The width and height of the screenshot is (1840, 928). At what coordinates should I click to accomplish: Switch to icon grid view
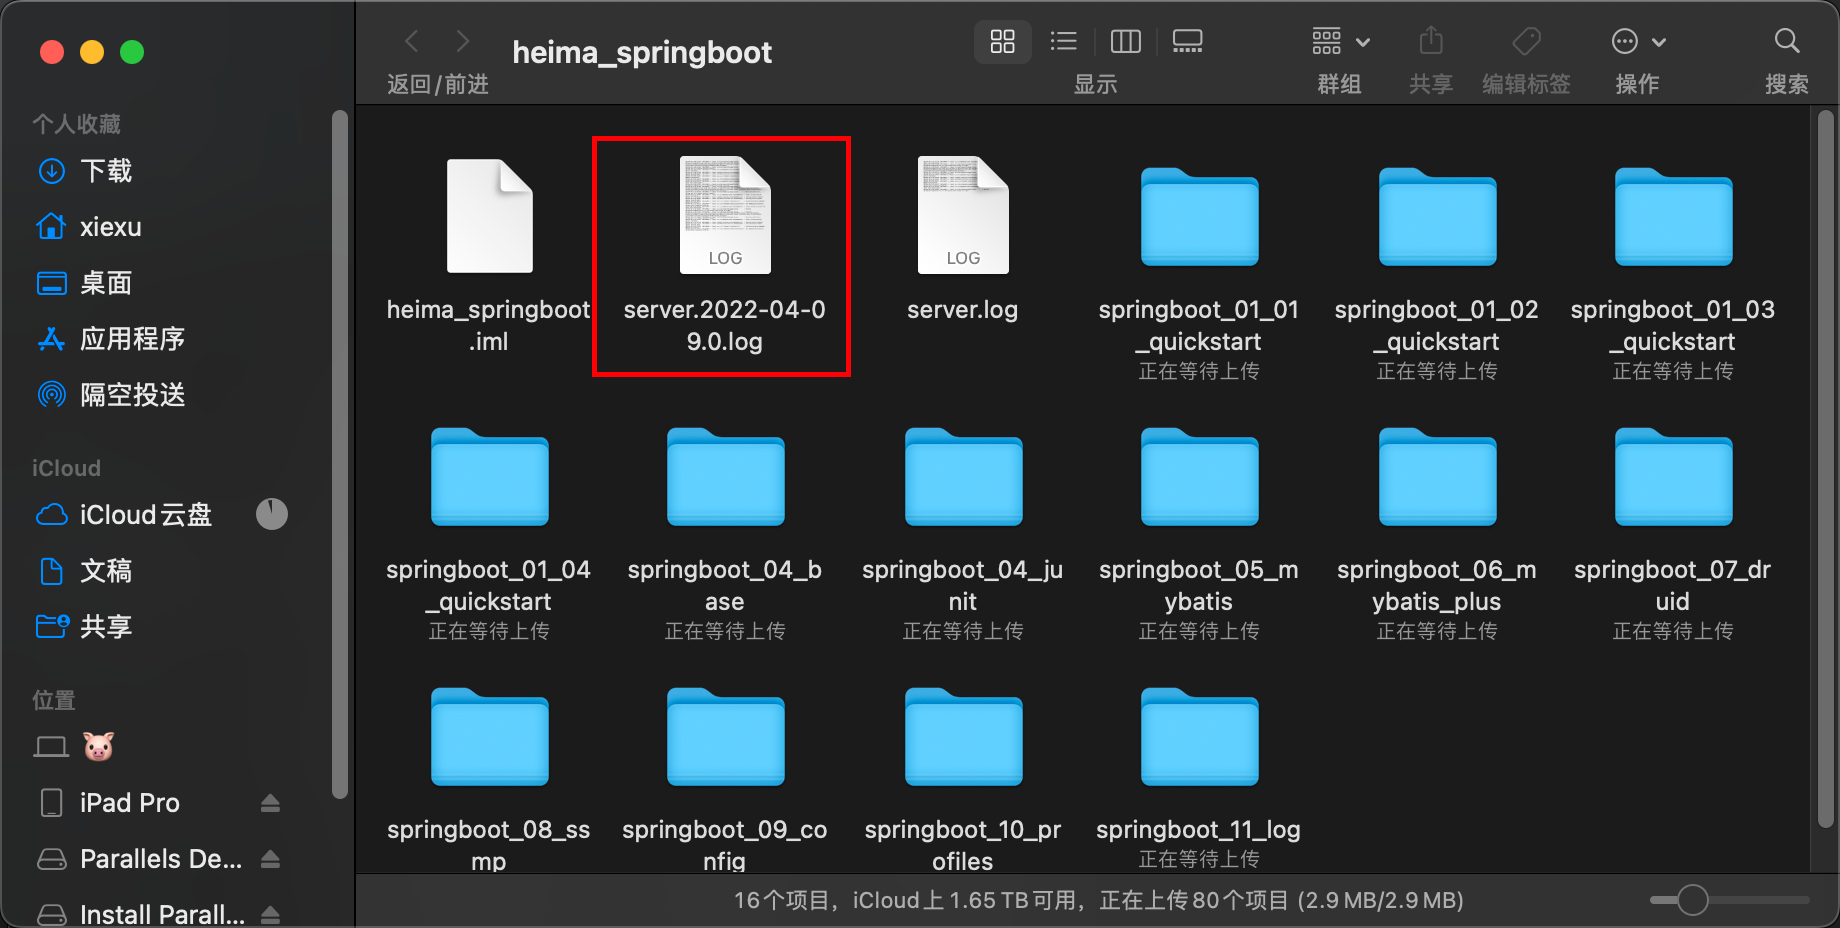tap(1002, 41)
